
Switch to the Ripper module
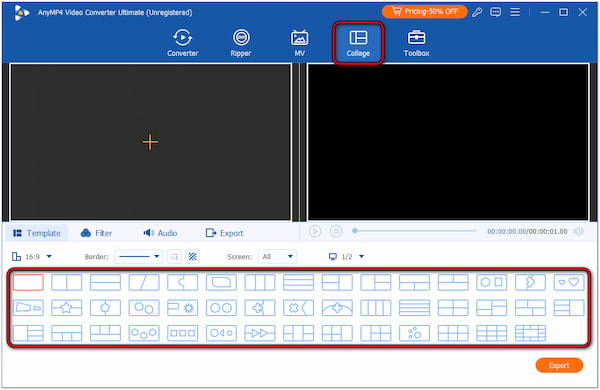(241, 43)
